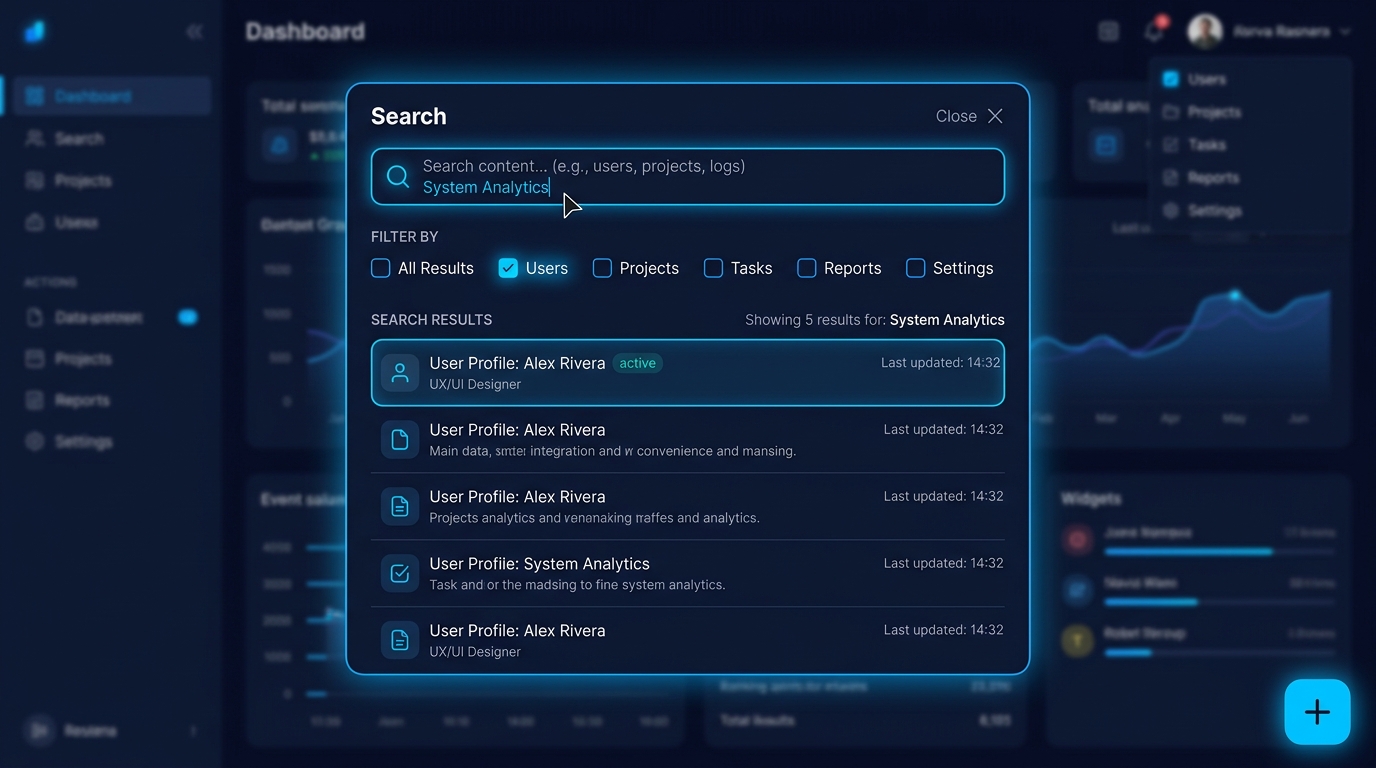Click 'Last updated: 14:32' on the System Analytics row
This screenshot has width=1376, height=768.
943,563
